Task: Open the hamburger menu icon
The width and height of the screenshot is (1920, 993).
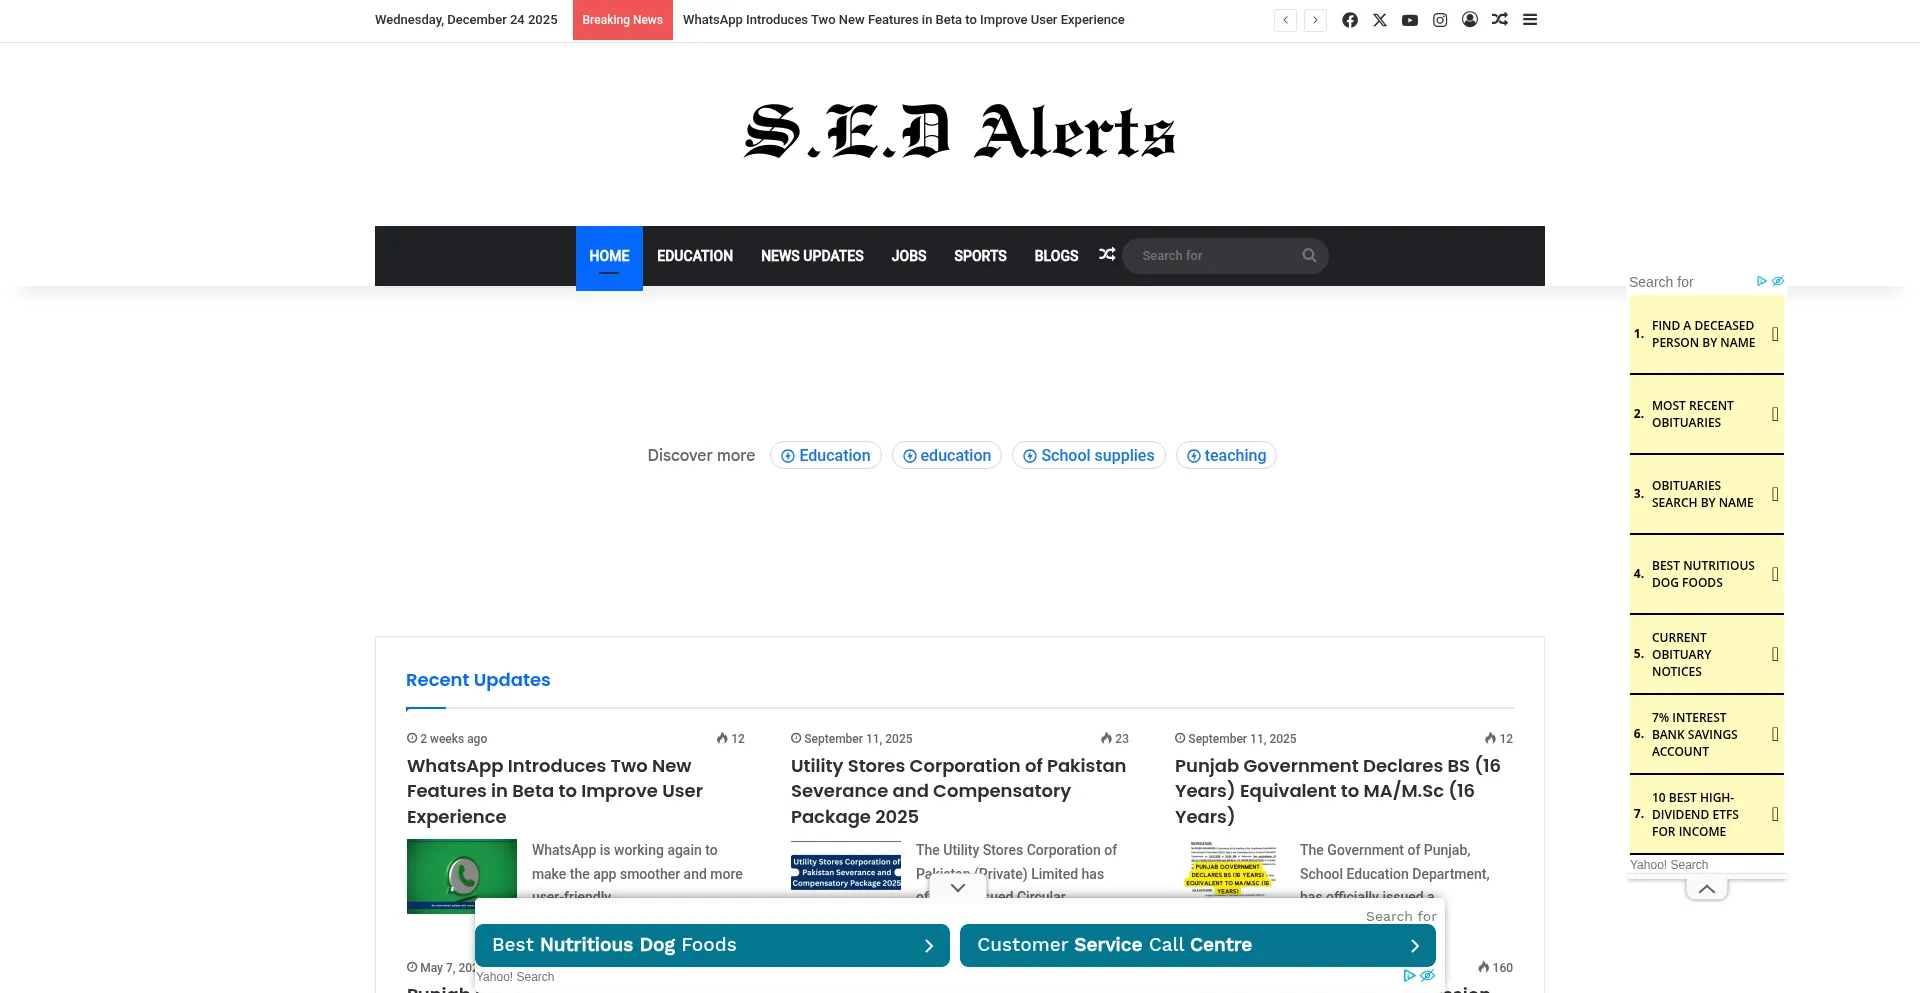Action: click(1530, 20)
